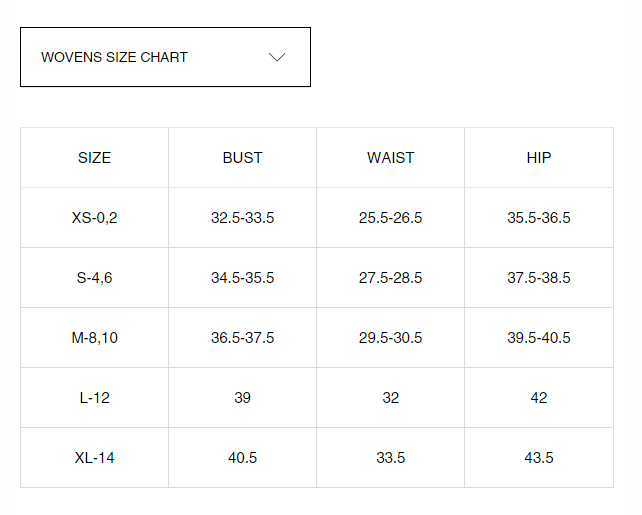Screen dimensions: 642x515
Task: Click the XL-14 size row label
Action: [x=94, y=458]
